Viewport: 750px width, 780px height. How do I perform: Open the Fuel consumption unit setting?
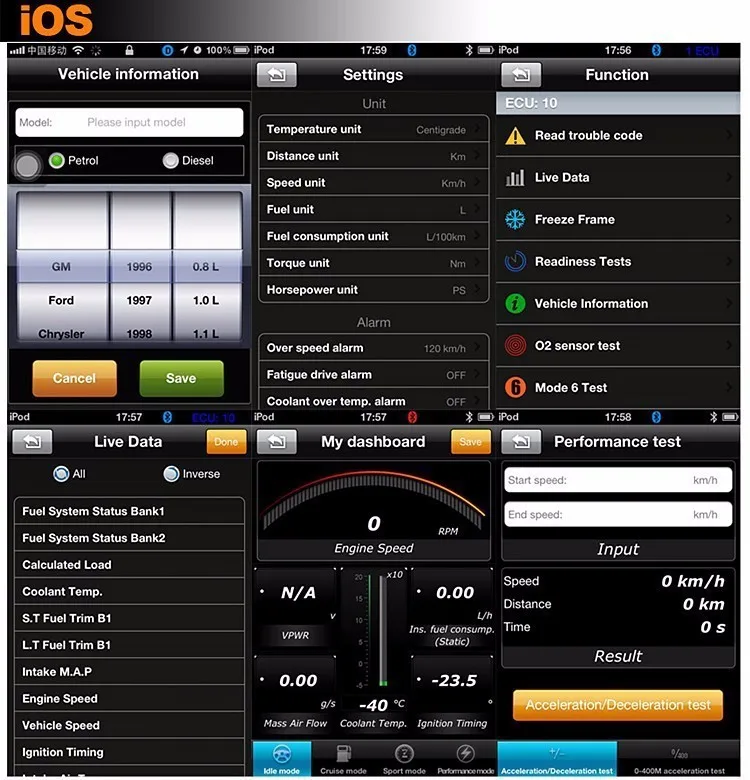click(x=373, y=236)
